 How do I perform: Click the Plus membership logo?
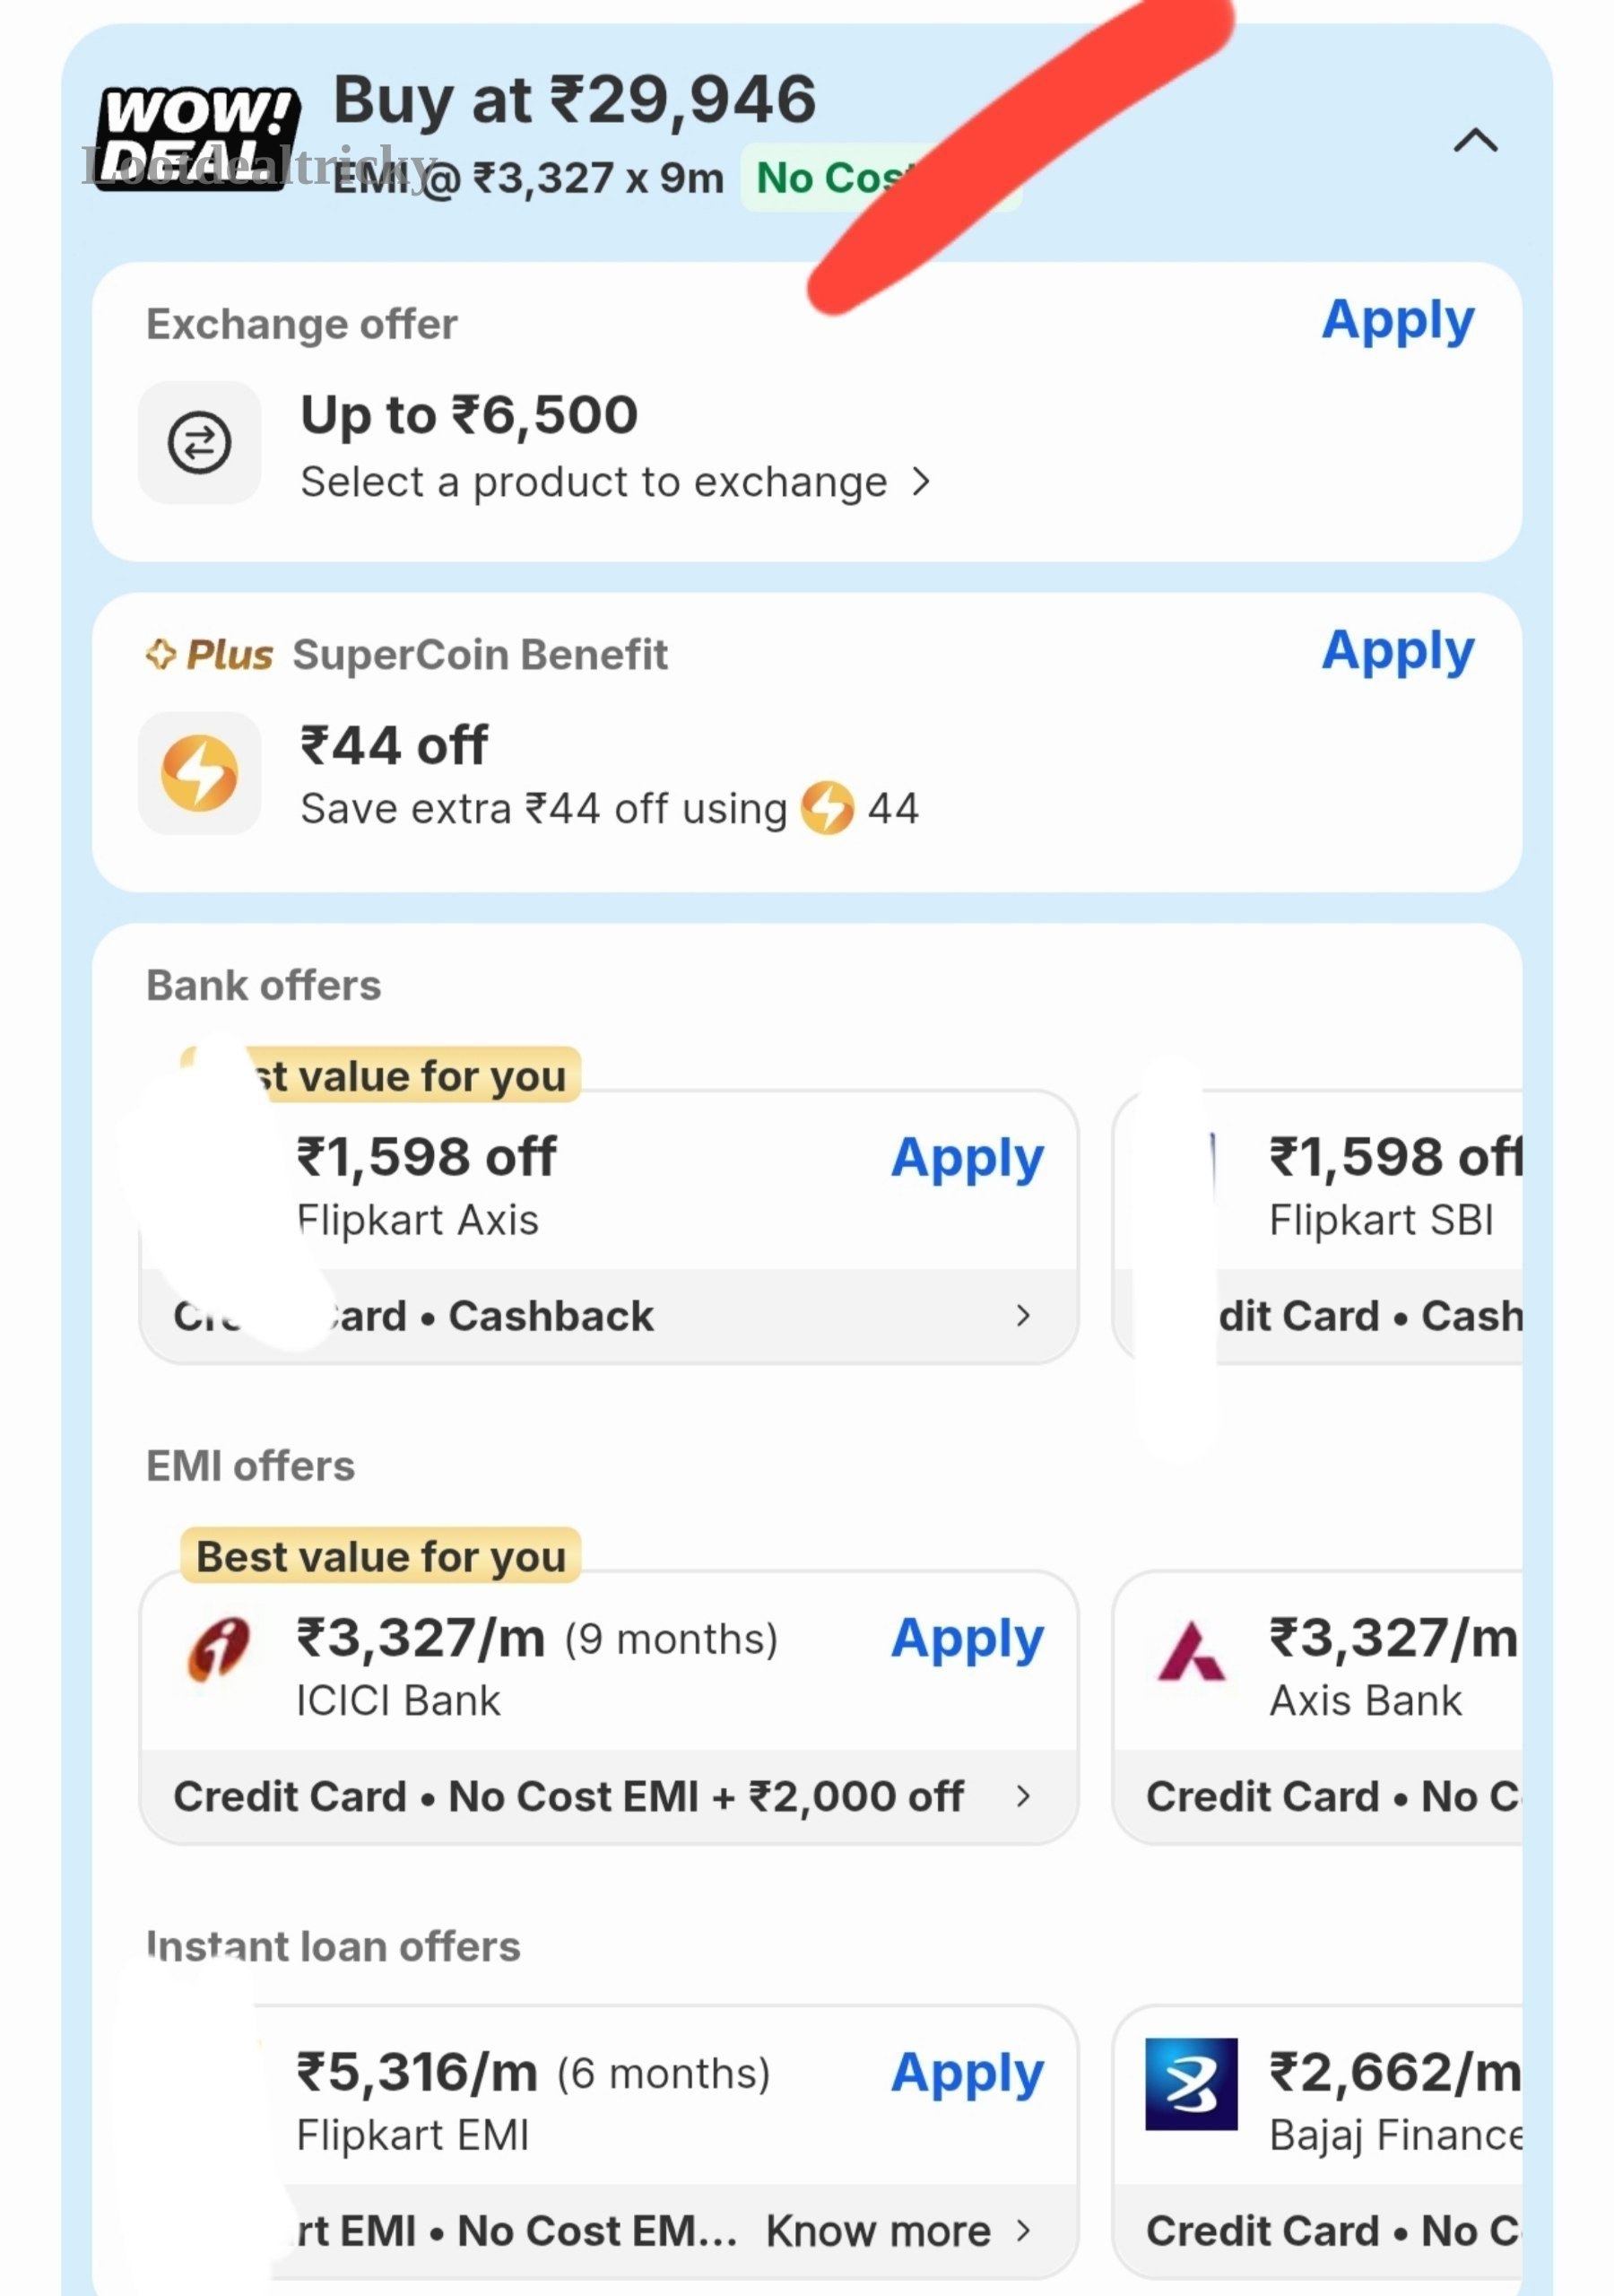(210, 655)
